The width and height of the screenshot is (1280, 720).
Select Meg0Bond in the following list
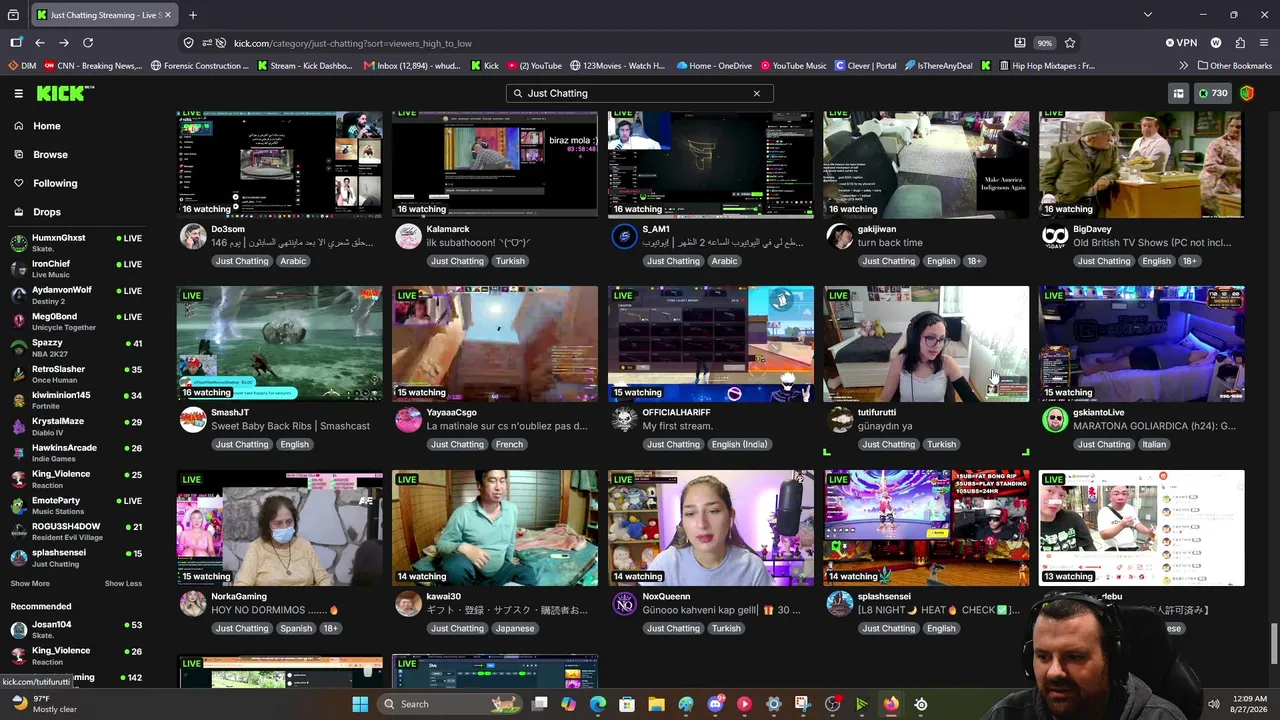76,321
